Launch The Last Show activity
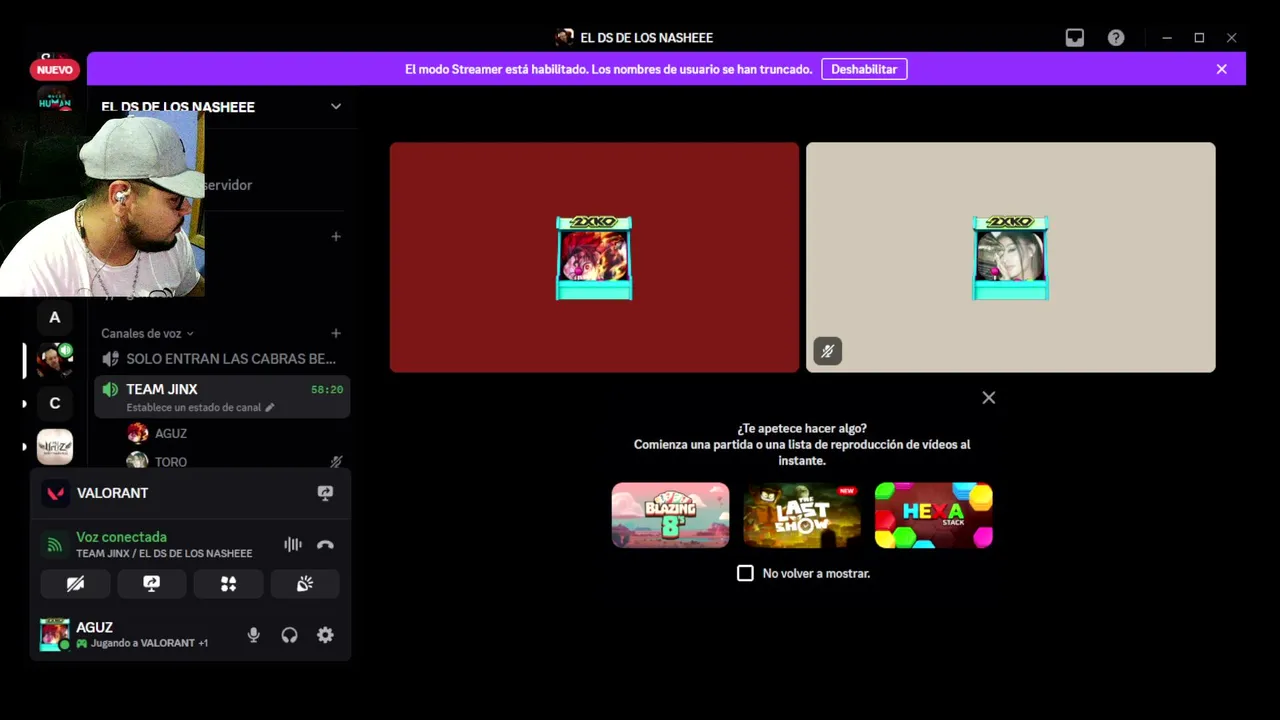The height and width of the screenshot is (720, 1280). pos(802,515)
